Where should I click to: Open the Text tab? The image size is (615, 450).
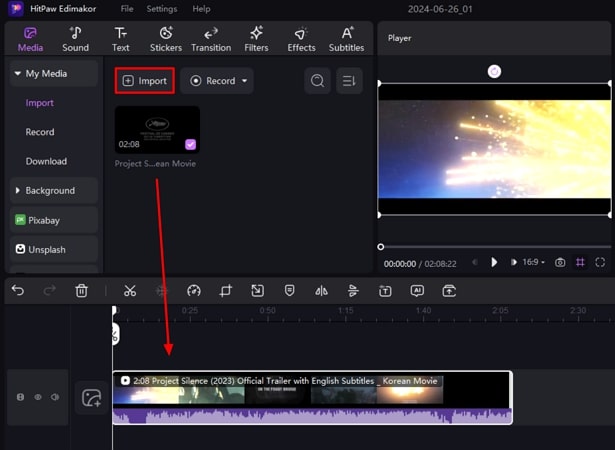click(x=120, y=39)
